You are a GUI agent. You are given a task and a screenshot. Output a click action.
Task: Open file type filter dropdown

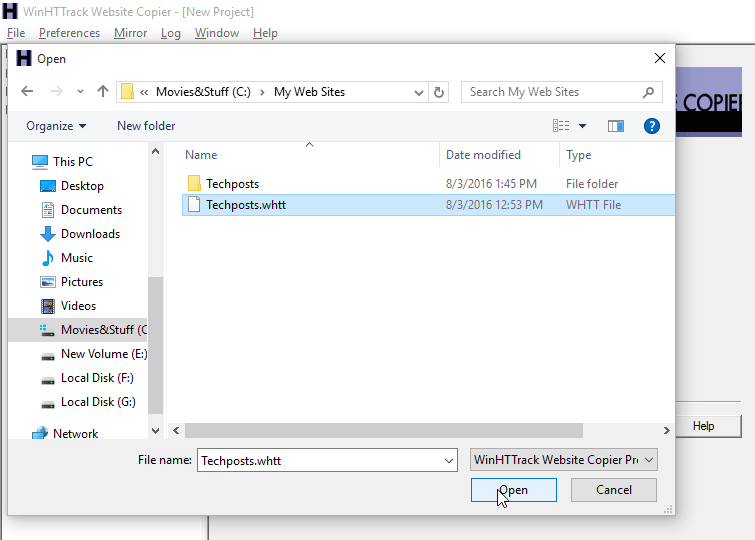click(563, 460)
